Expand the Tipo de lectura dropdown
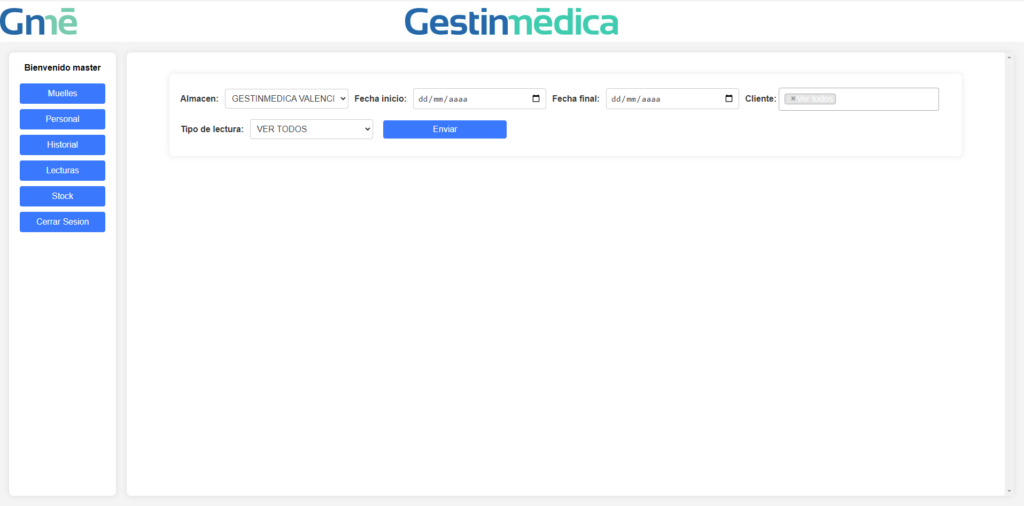Screen dimensions: 1024x506 coord(312,129)
